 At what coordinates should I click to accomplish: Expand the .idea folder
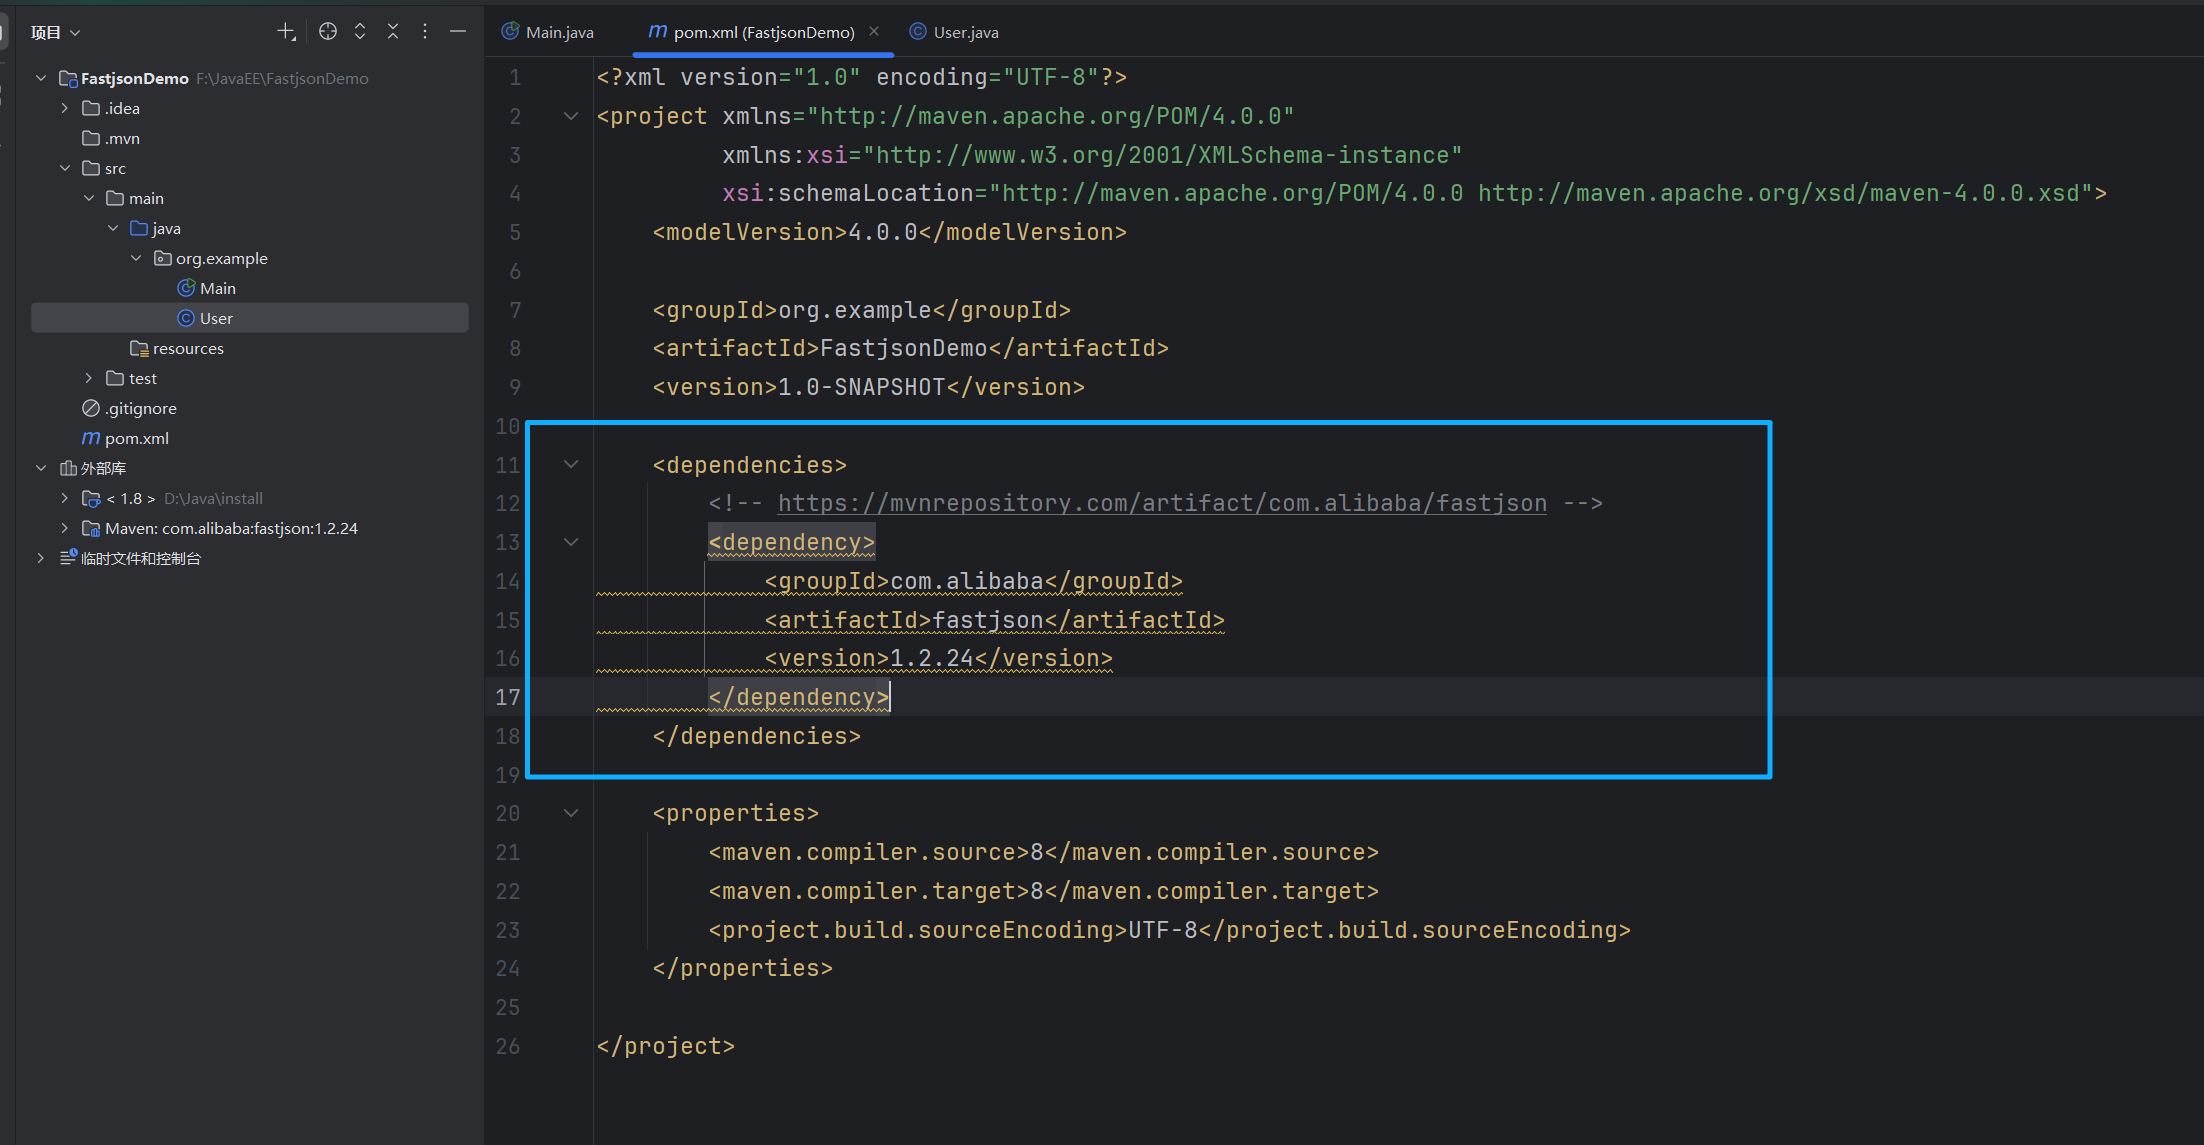click(65, 108)
